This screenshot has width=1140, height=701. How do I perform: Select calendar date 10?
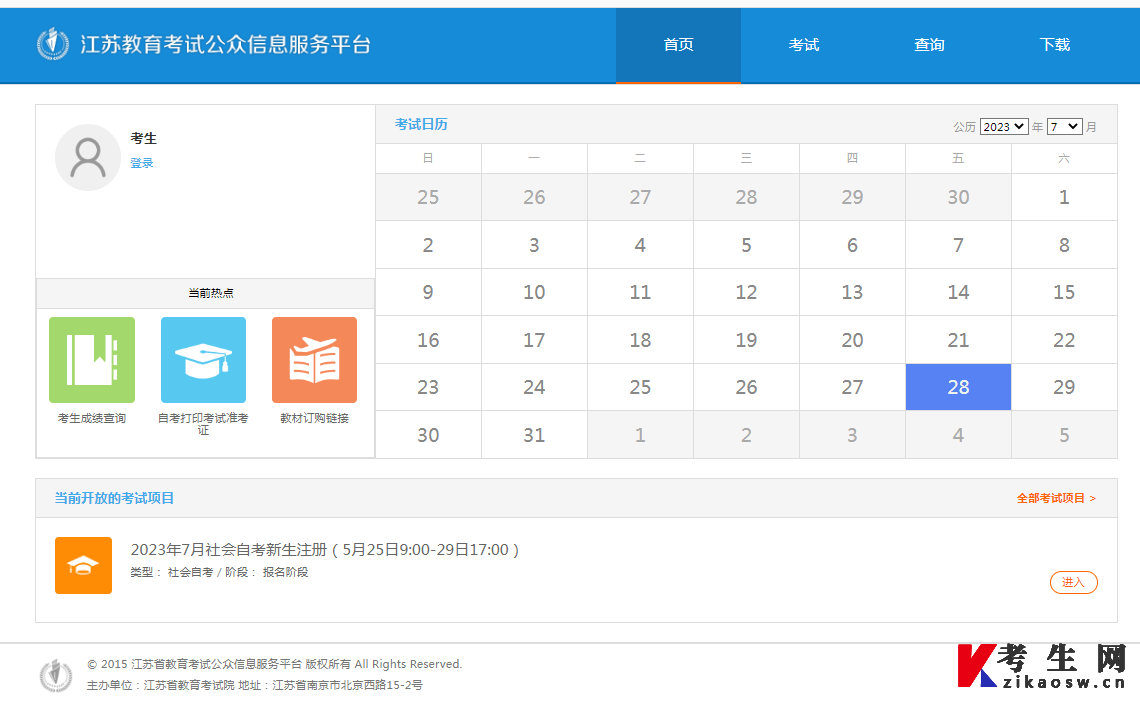534,292
